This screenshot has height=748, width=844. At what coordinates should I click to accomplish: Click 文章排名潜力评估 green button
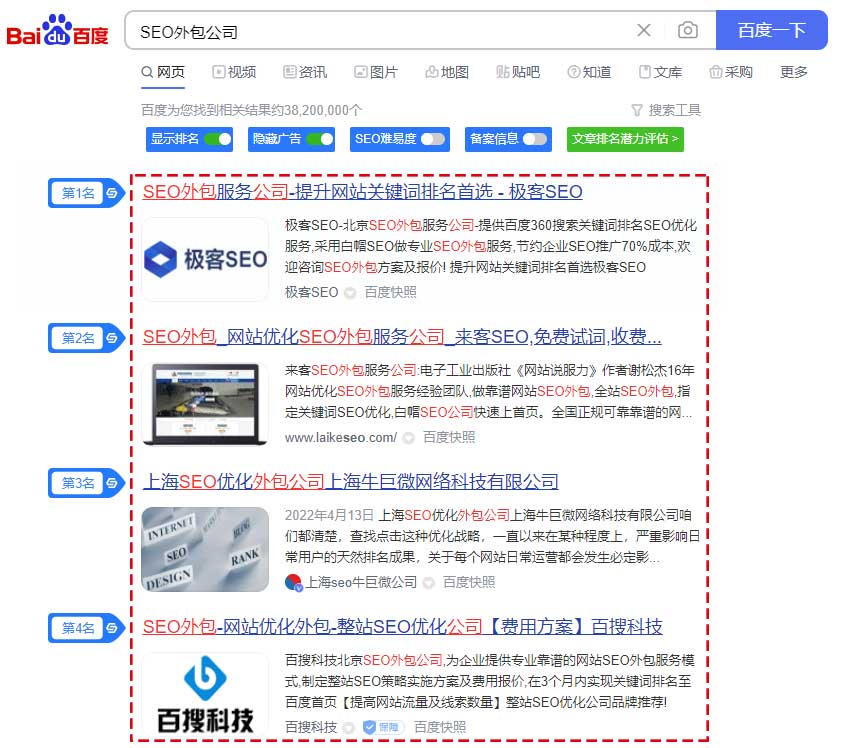coord(625,139)
